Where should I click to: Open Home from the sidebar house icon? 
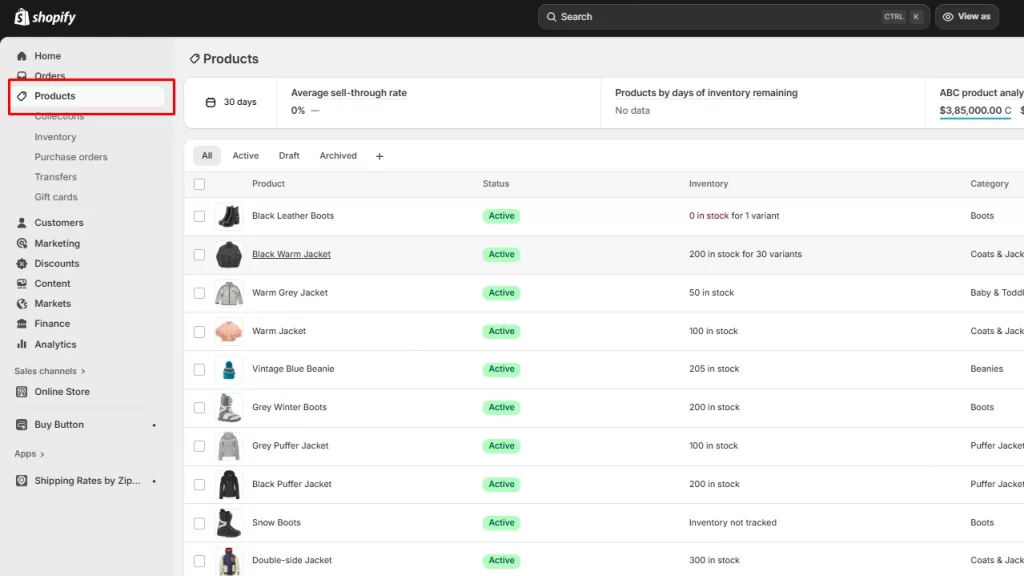click(x=22, y=56)
